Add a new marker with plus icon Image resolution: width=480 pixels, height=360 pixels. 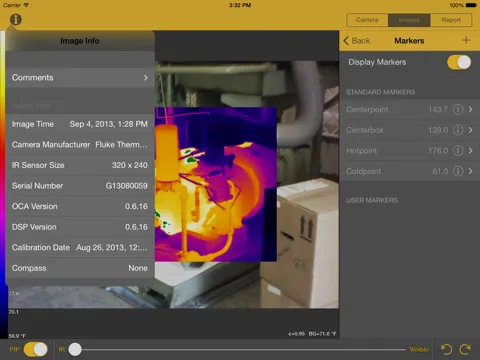click(466, 40)
